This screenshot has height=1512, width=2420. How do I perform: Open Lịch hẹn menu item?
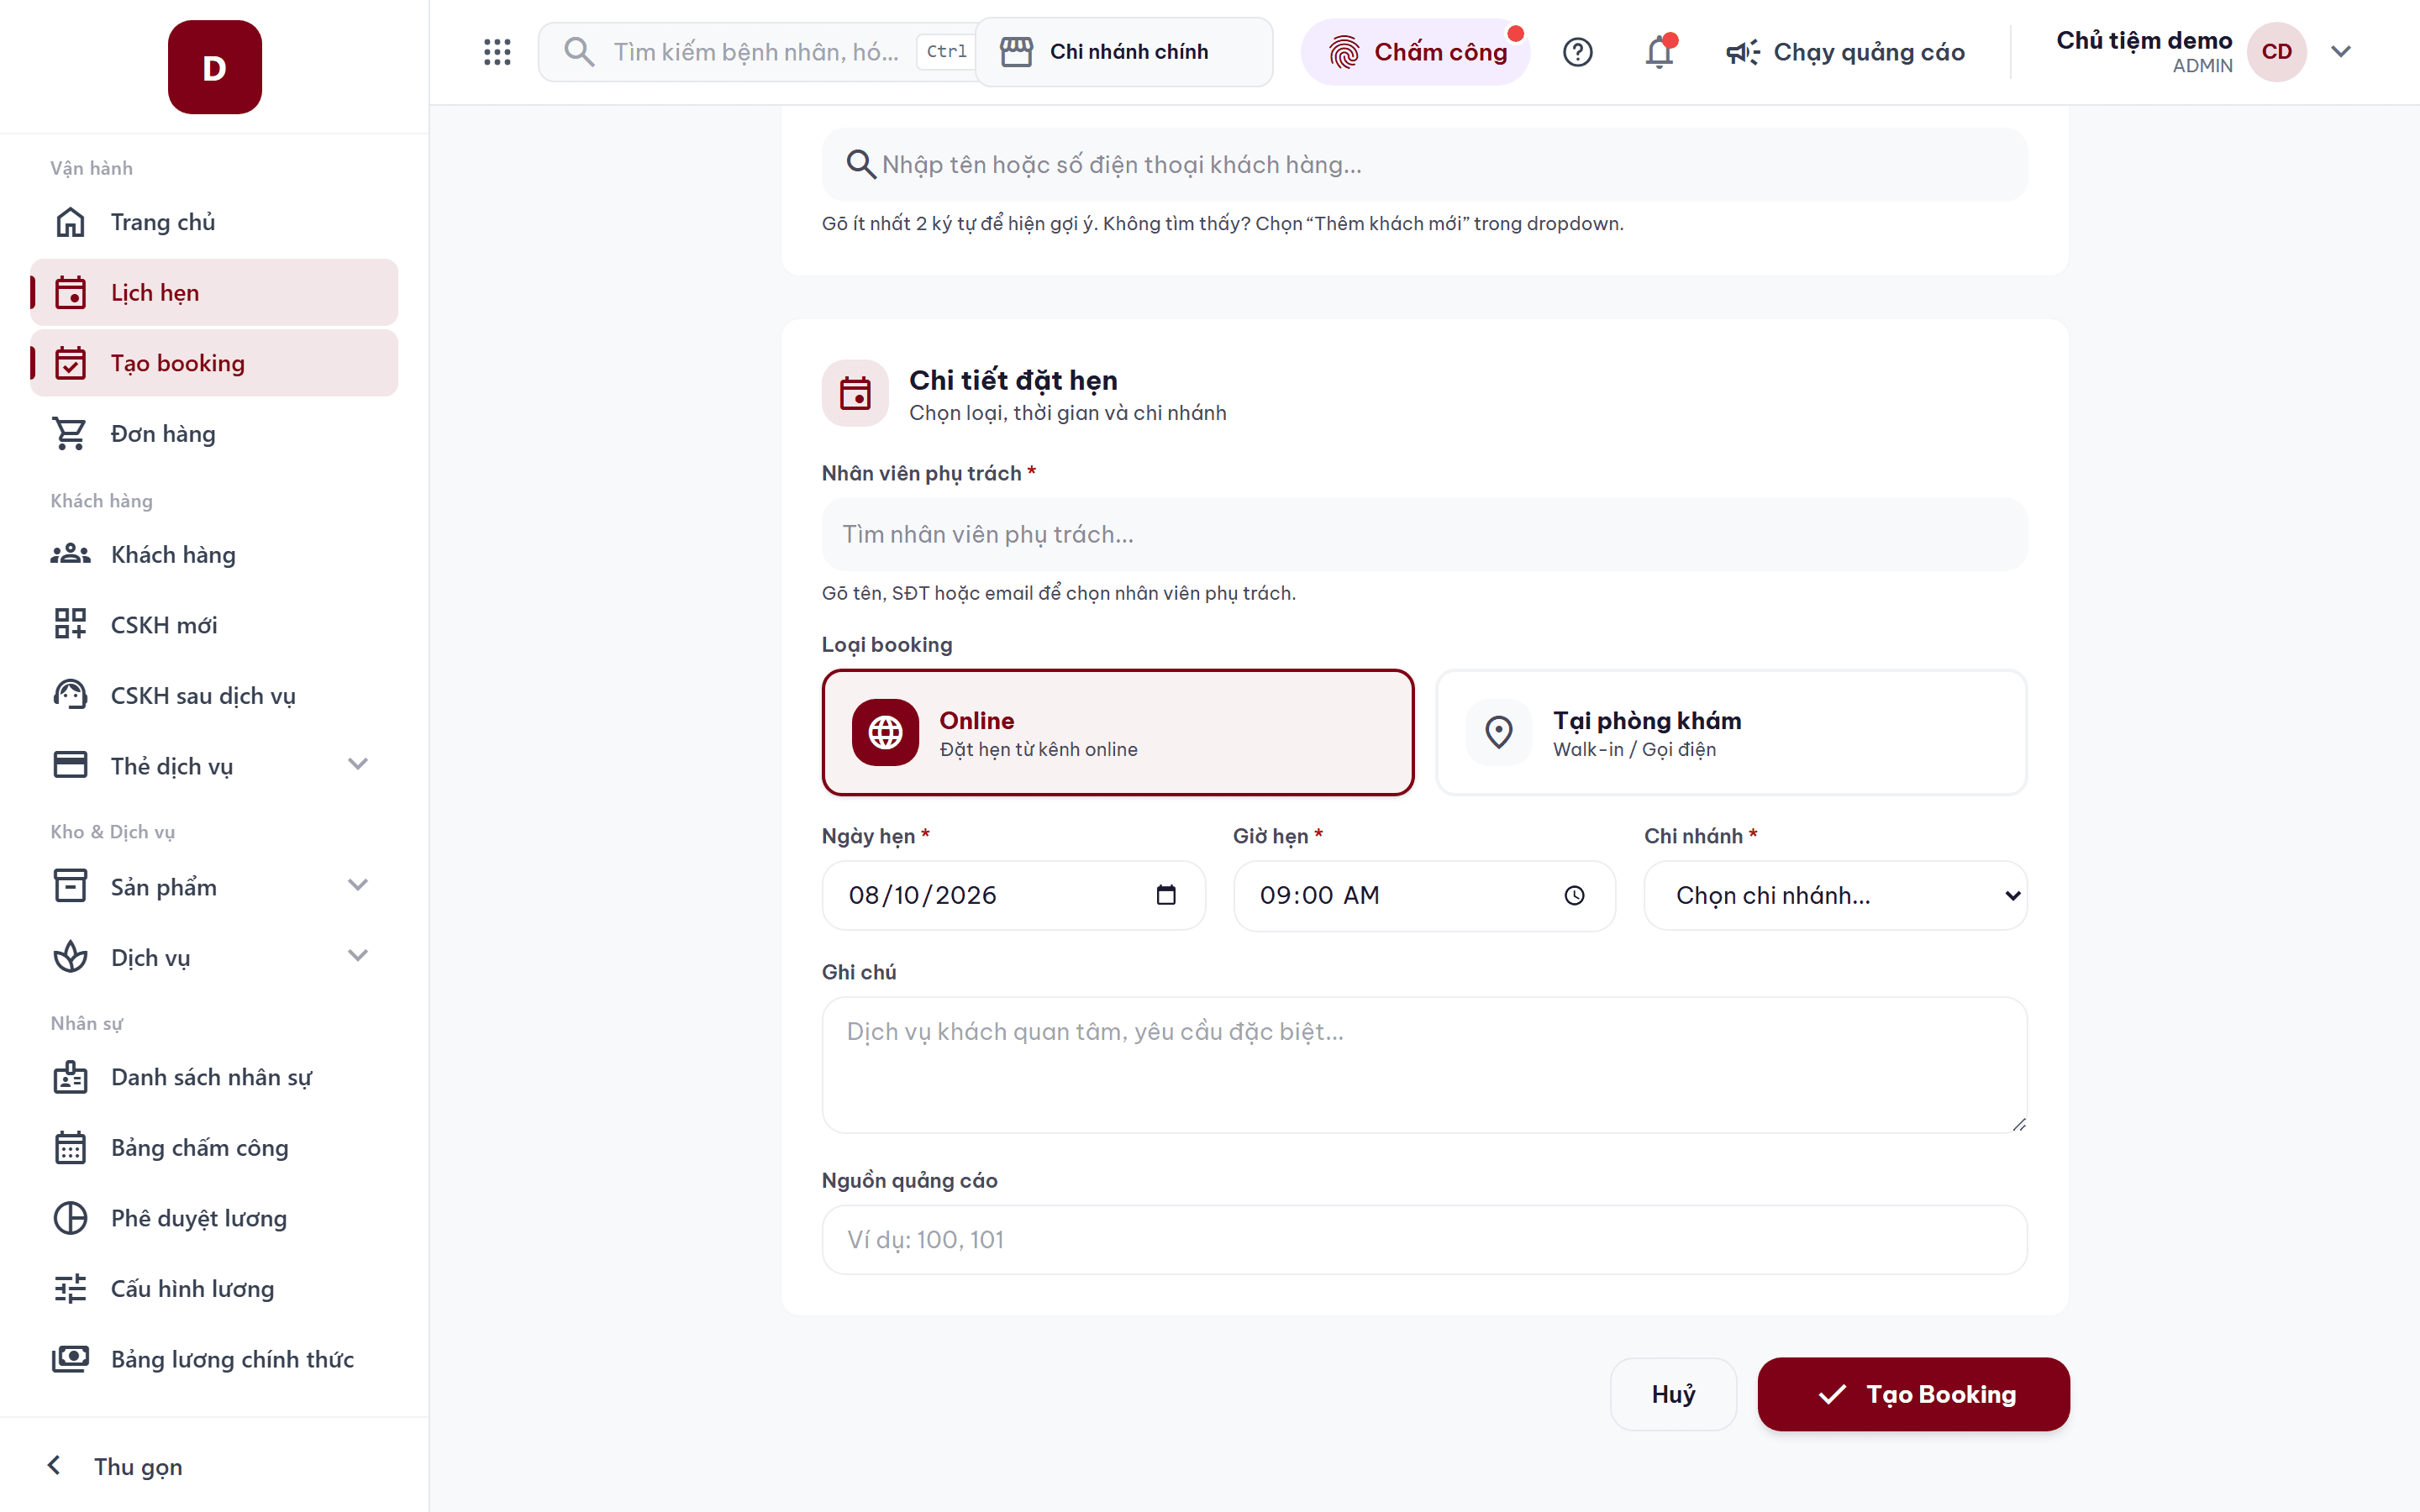pyautogui.click(x=214, y=293)
